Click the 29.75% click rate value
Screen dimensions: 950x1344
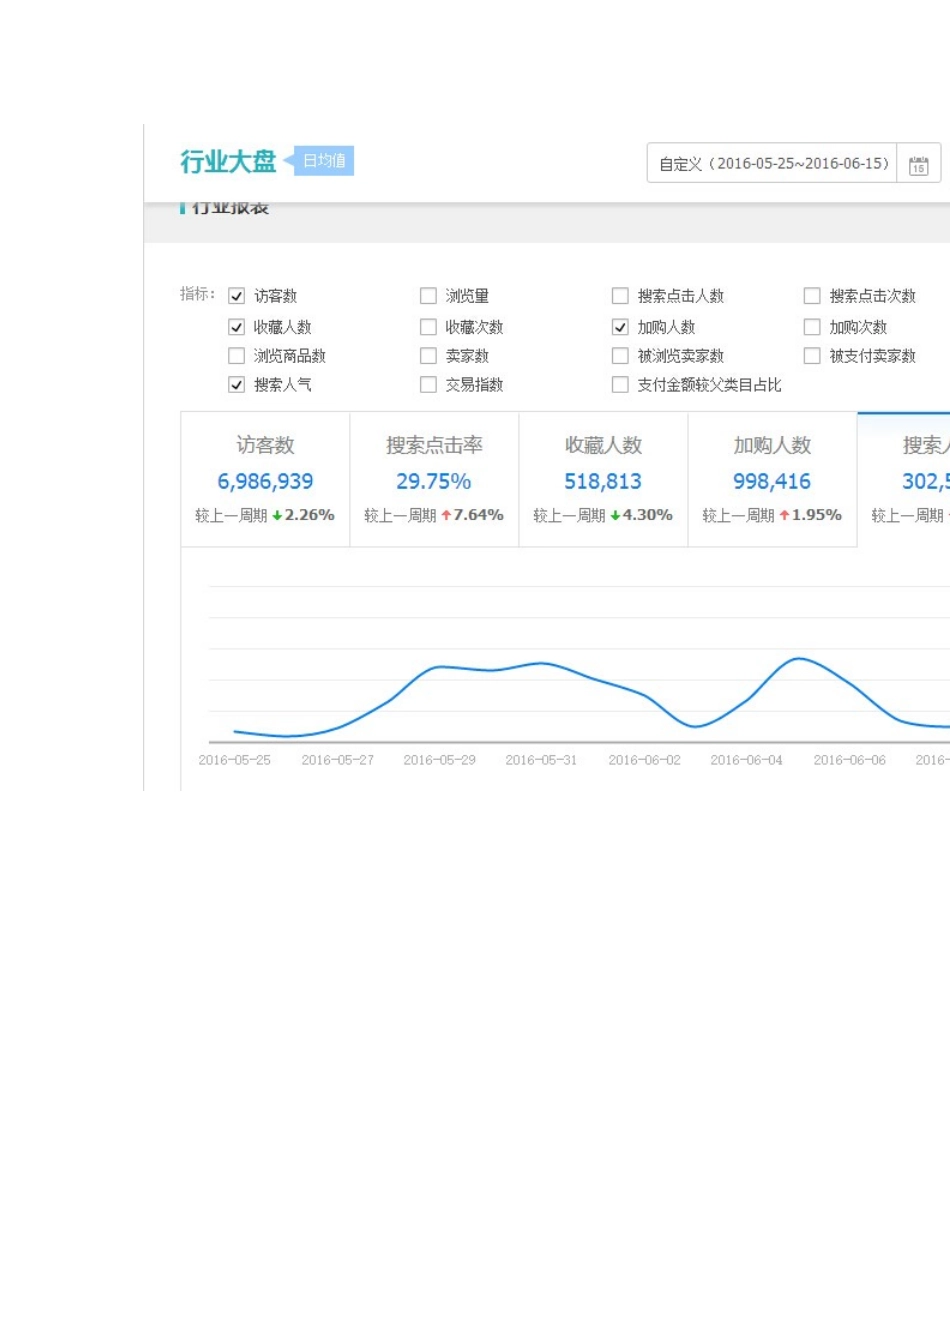click(x=434, y=482)
